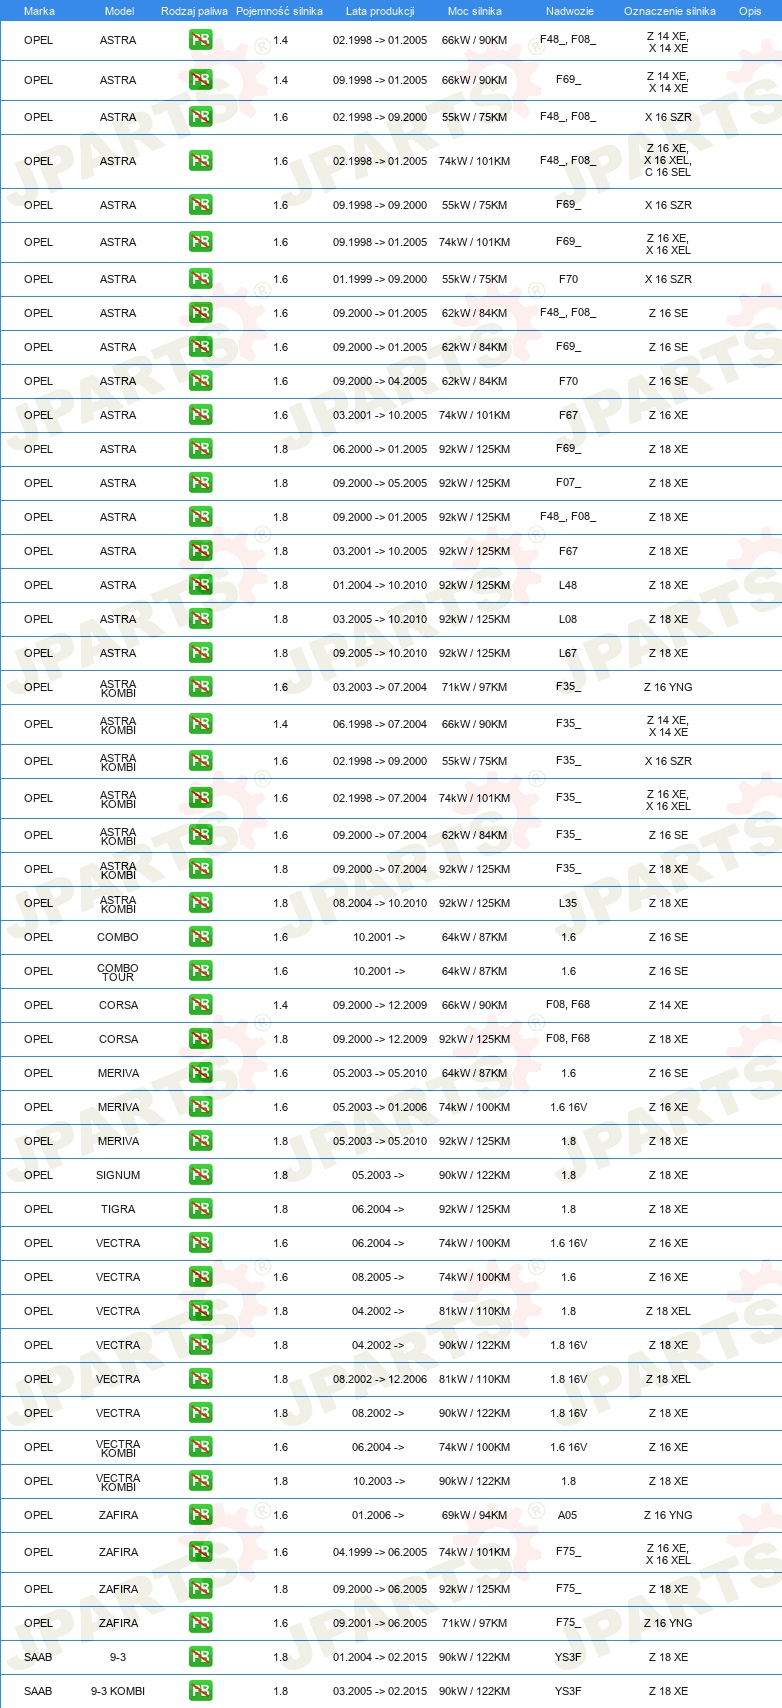
Task: Click fuel icon in MERIVA 1.6 16V row
Action: coord(200,1107)
